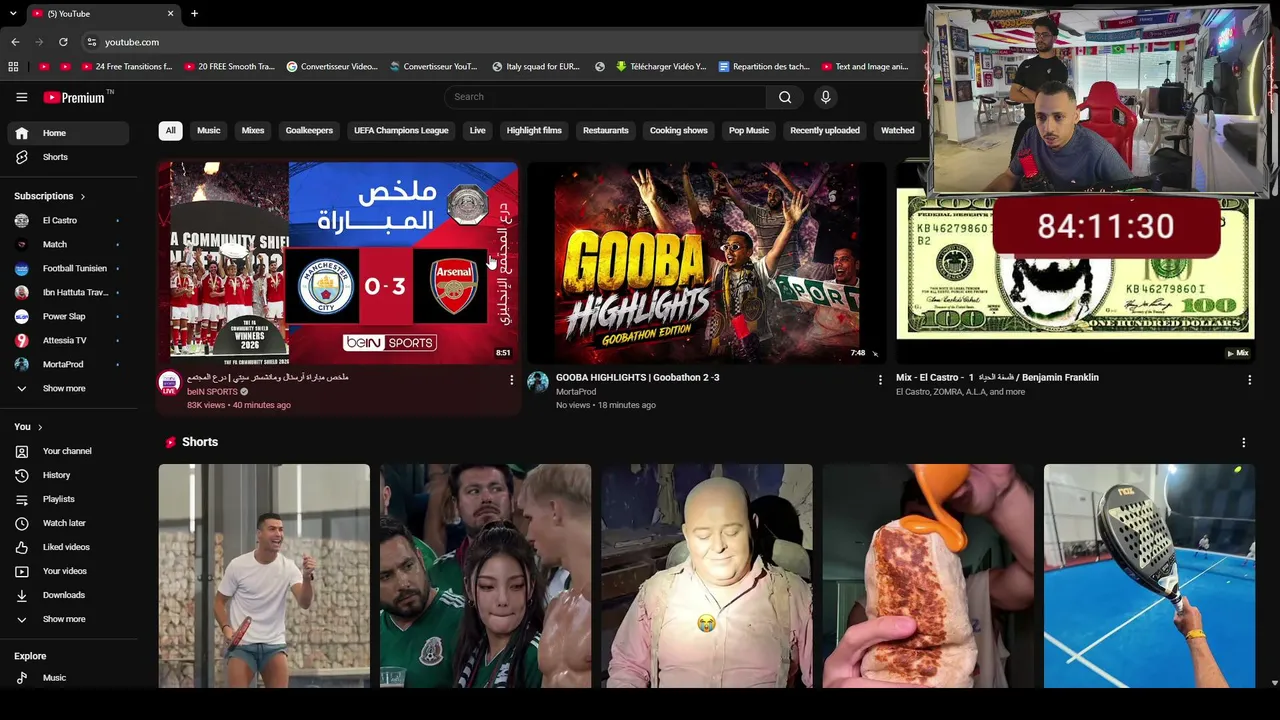
Task: Play the GOOBA HIGHLIGHTS video thumbnail
Action: pos(707,262)
